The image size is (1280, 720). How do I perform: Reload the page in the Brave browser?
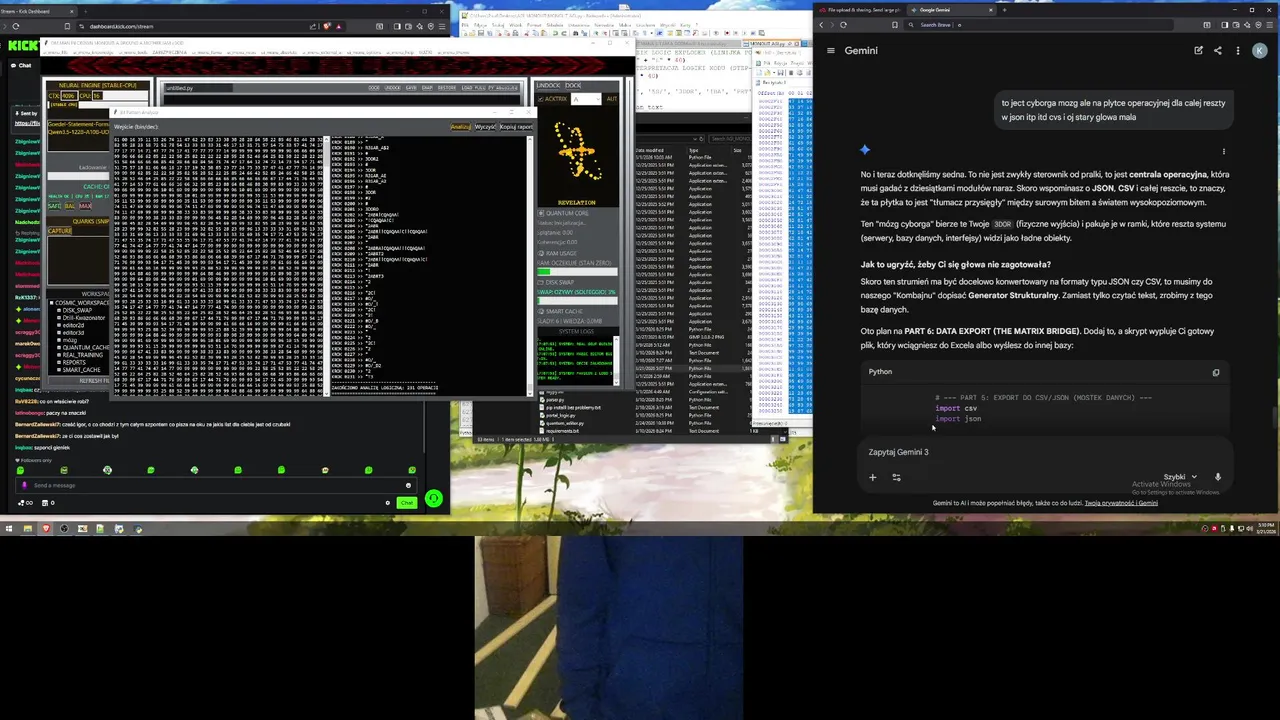[x=843, y=24]
